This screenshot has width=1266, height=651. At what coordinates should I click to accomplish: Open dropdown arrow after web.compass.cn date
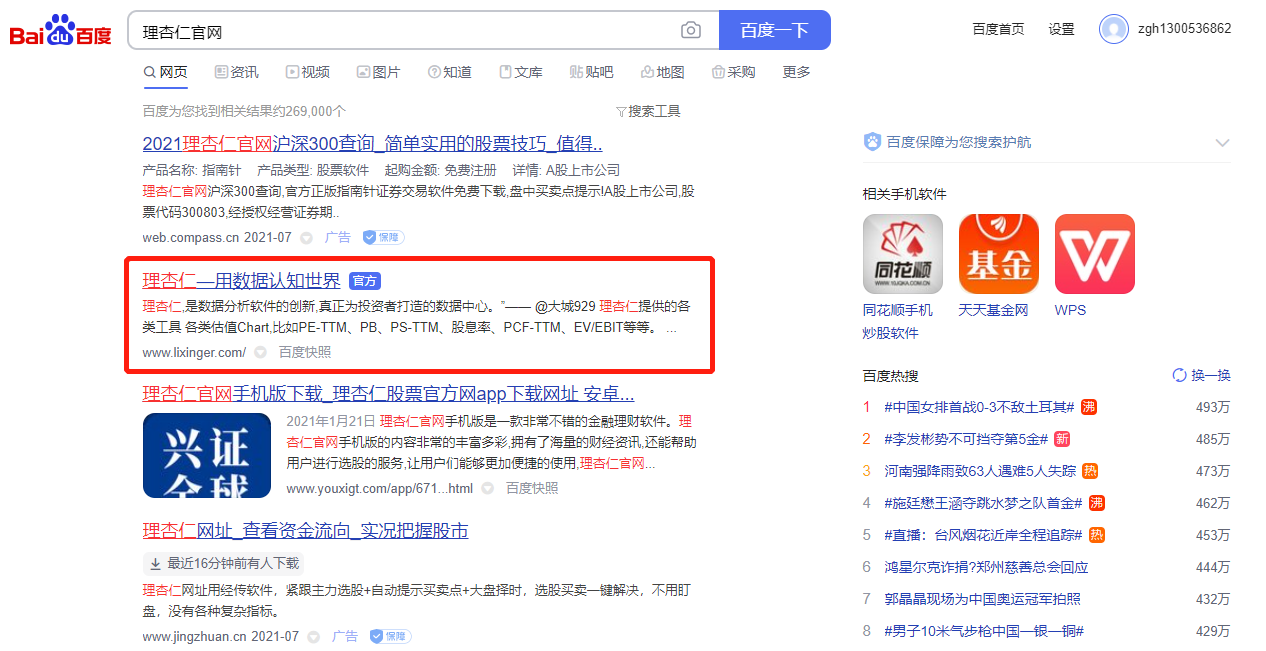(307, 238)
